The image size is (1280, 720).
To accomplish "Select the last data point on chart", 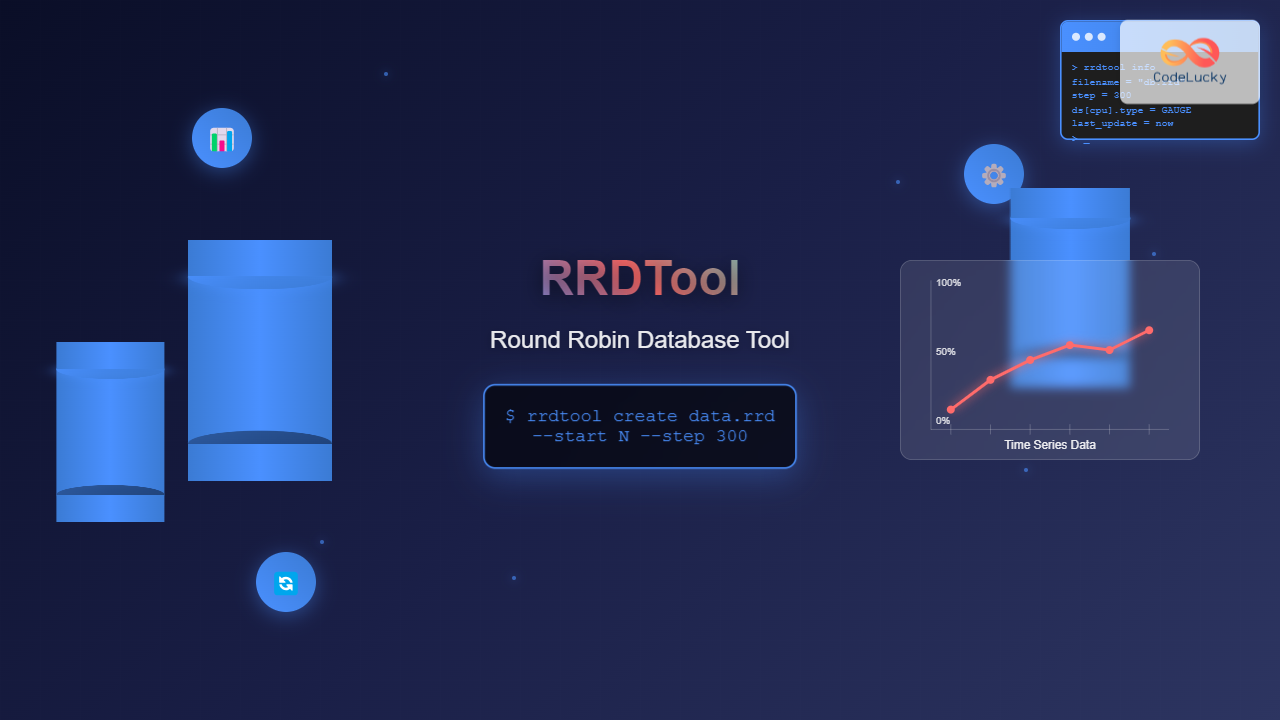I will 1149,330.
